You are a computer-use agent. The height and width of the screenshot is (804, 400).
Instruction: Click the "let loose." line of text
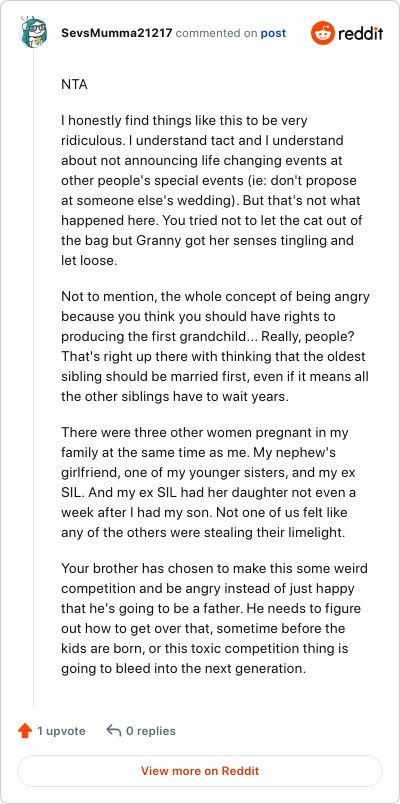tap(89, 260)
